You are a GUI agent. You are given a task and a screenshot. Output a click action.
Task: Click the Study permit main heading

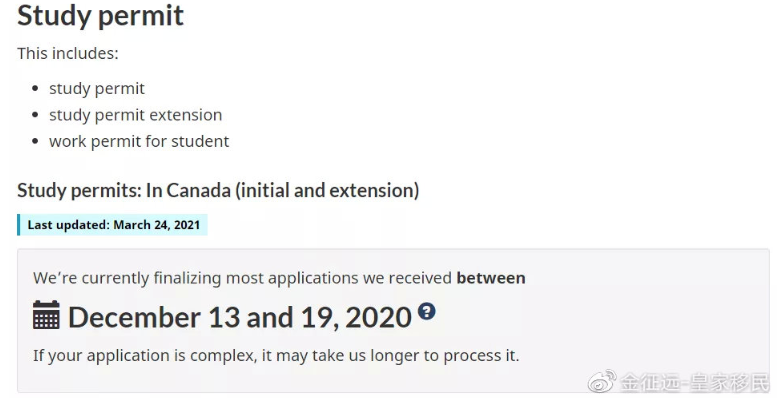point(100,15)
